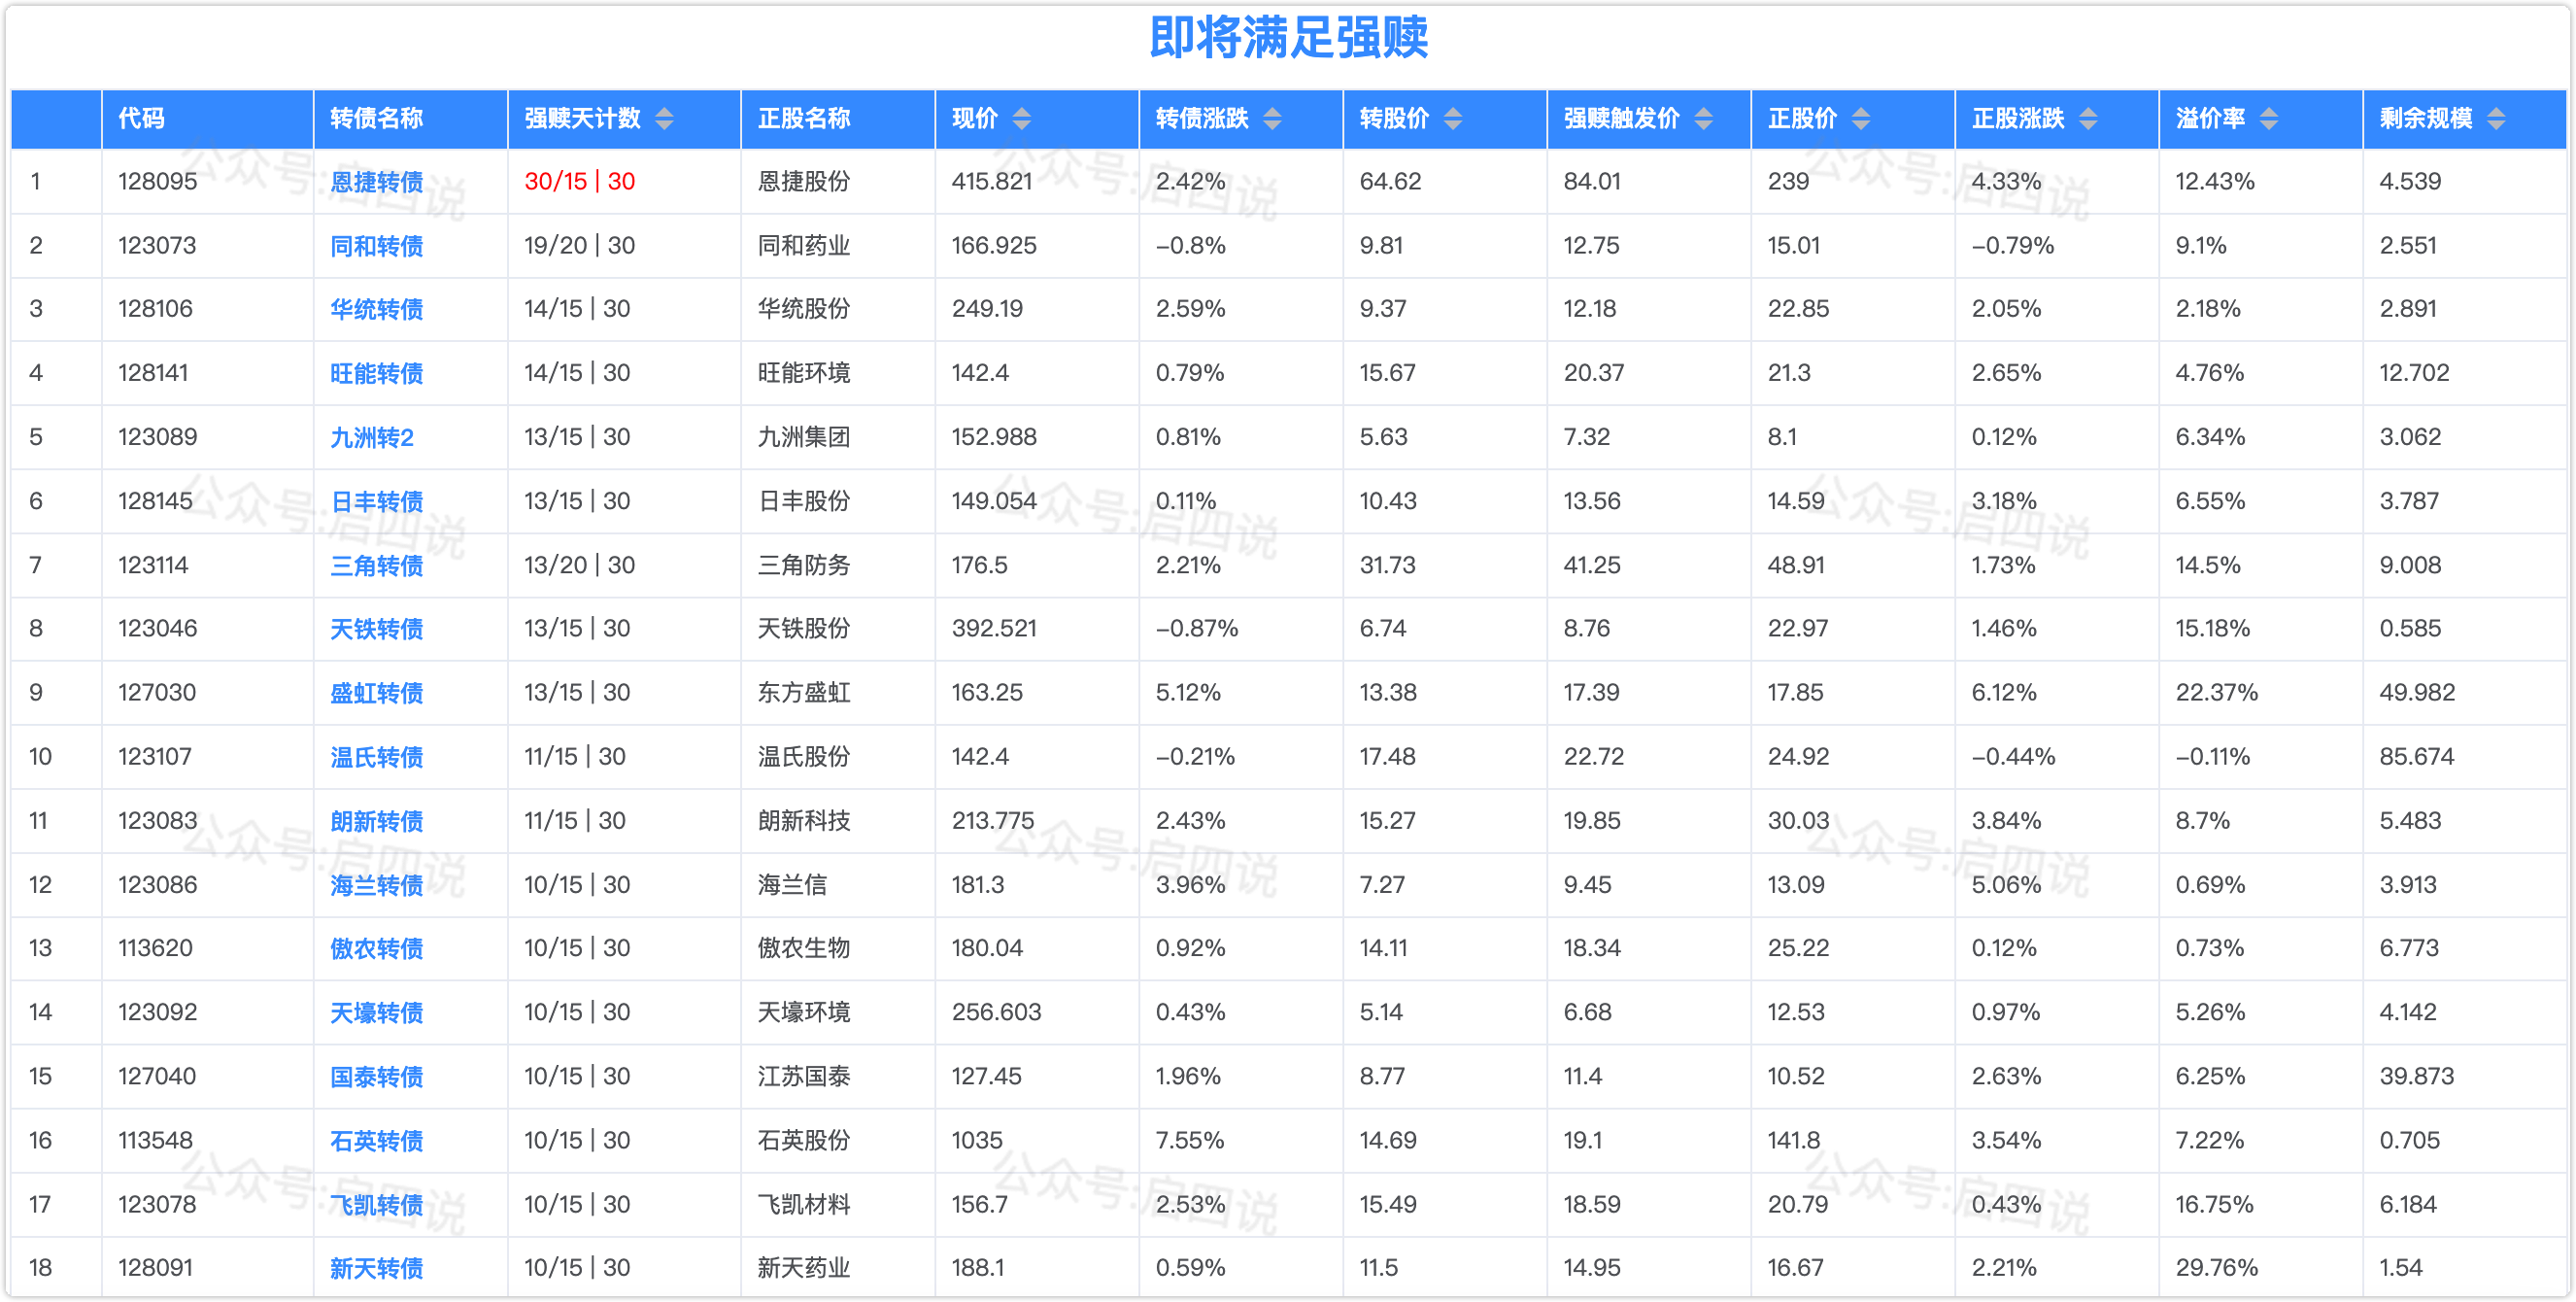
Task: Click the 转债名称 column header
Action: pos(376,119)
